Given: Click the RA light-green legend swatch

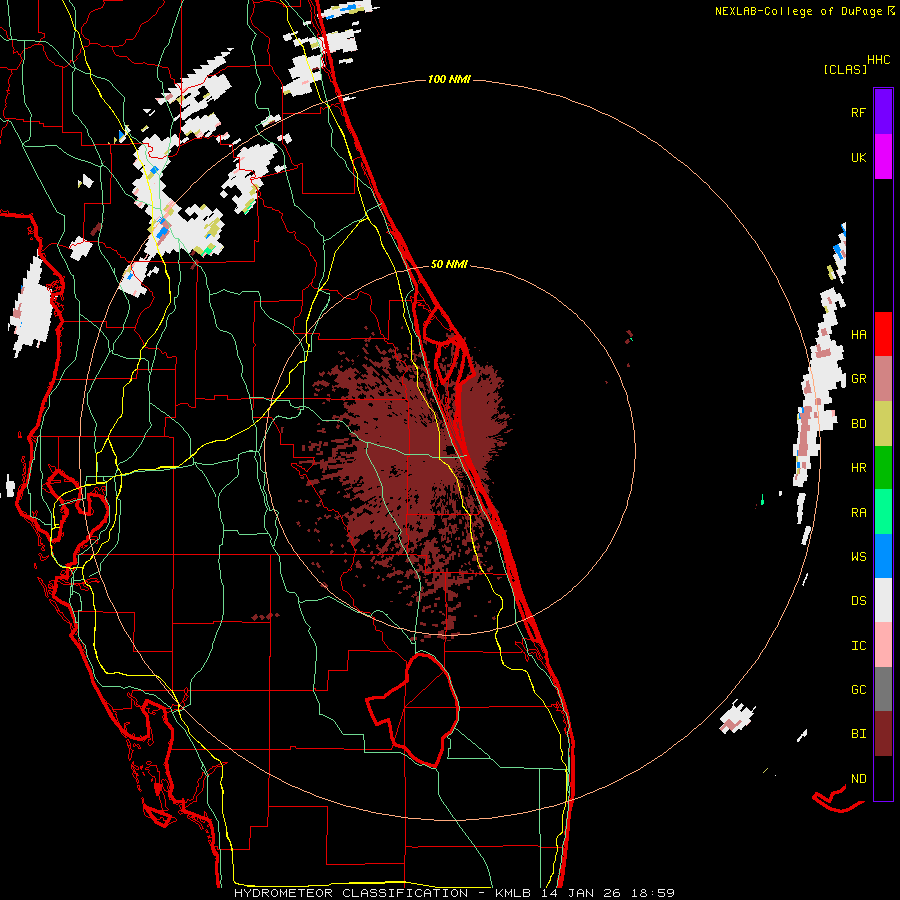Looking at the screenshot, I should click(x=883, y=512).
